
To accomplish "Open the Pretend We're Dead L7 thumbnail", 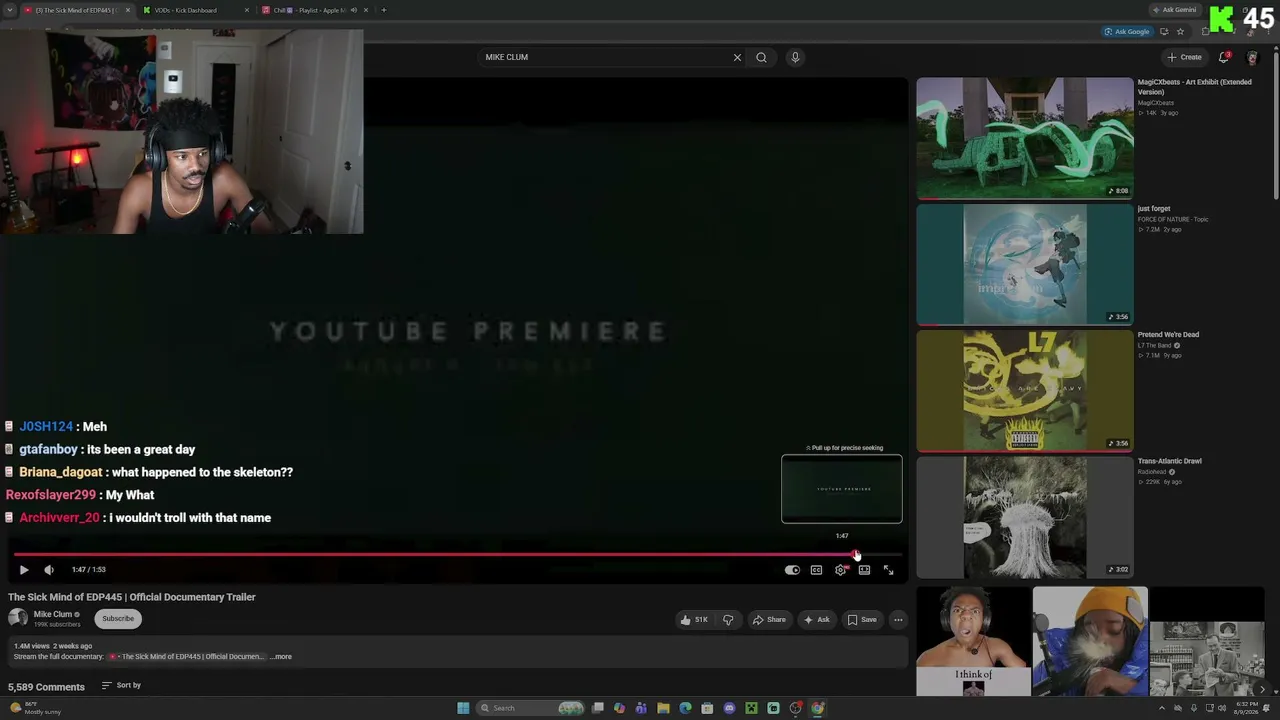I will [1025, 391].
